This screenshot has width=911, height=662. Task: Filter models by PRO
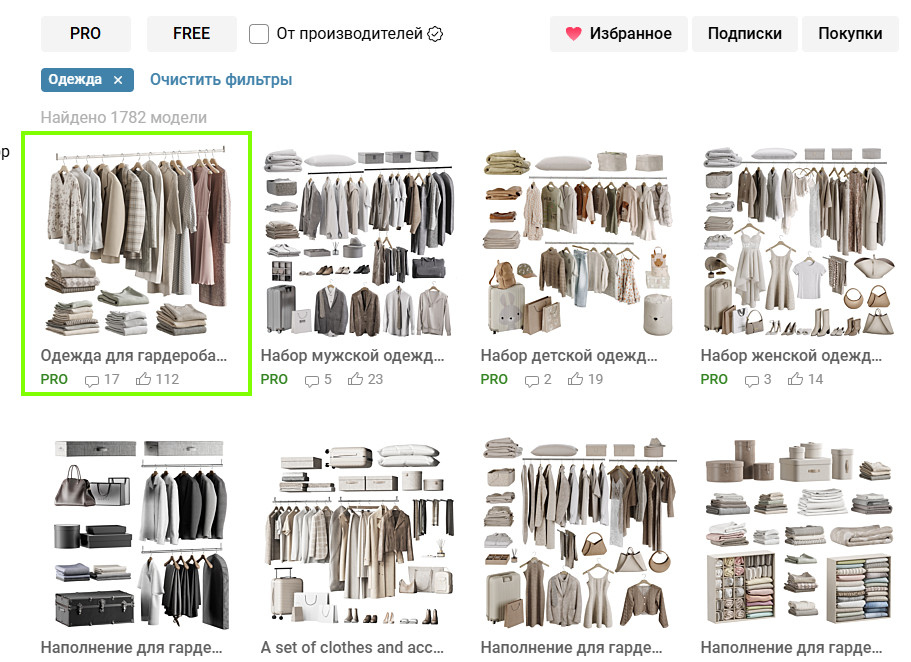(85, 34)
